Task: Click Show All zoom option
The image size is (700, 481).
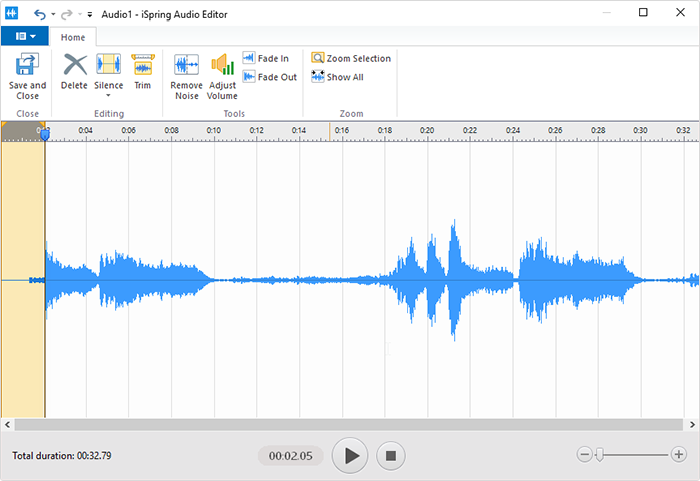Action: 338,77
